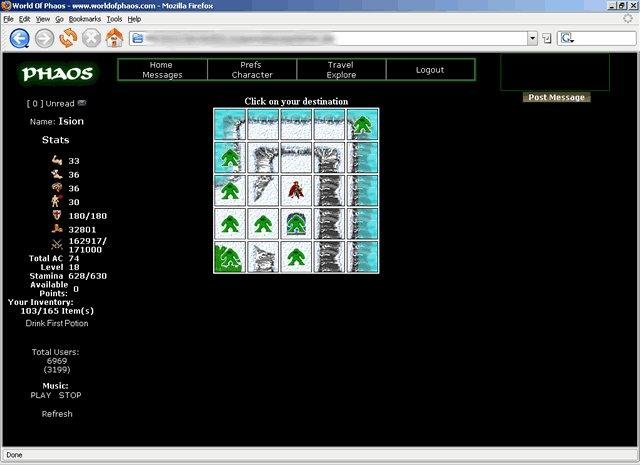Click the greyed Stop loading button
Image resolution: width=640 pixels, height=465 pixels.
pos(91,38)
